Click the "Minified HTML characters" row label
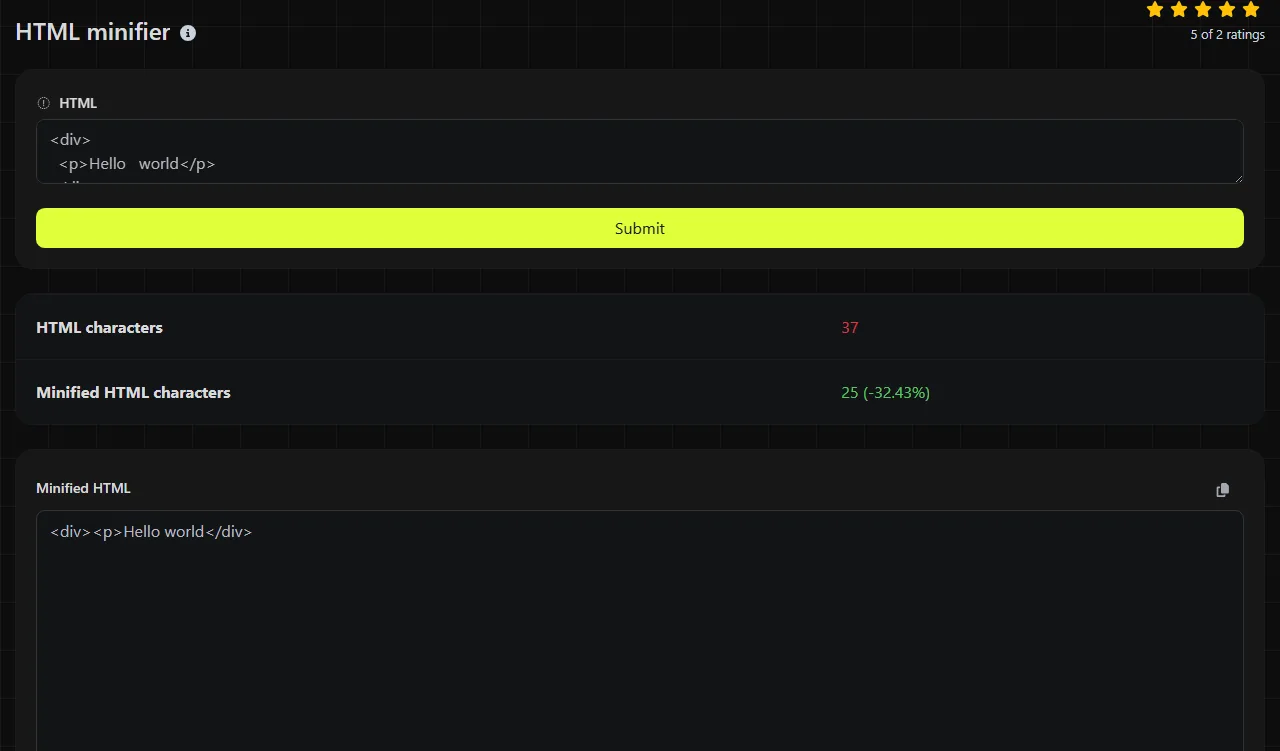 tap(133, 393)
